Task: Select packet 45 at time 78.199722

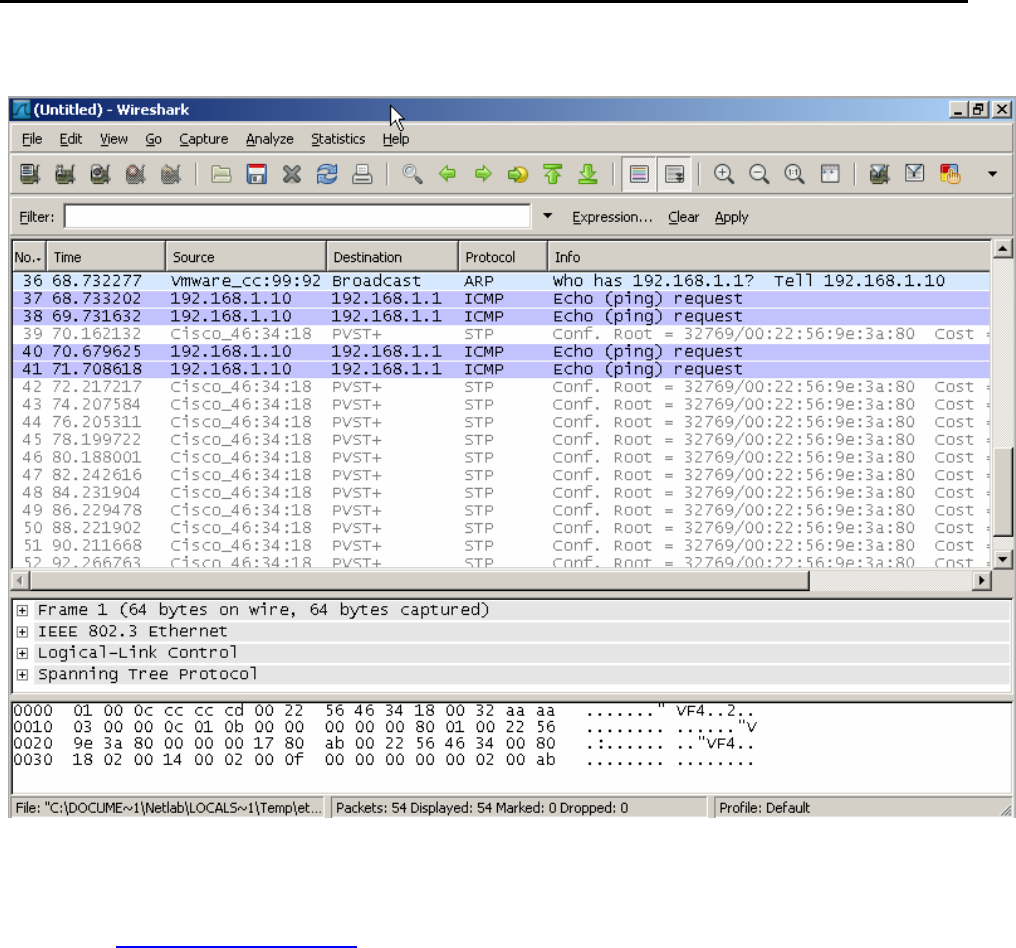Action: pos(502,439)
